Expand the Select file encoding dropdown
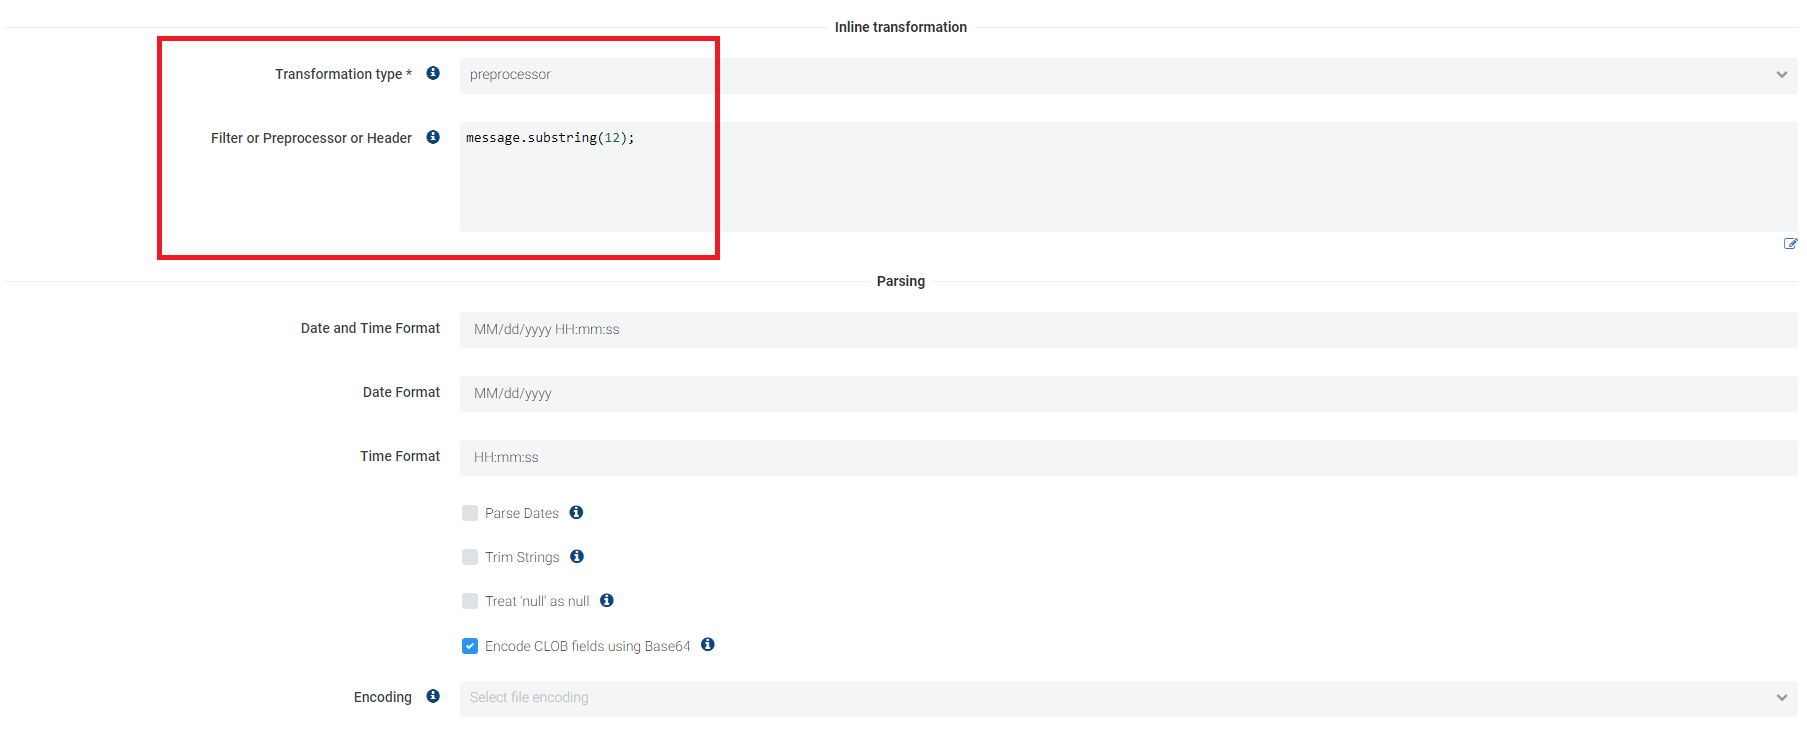 (x=1127, y=698)
